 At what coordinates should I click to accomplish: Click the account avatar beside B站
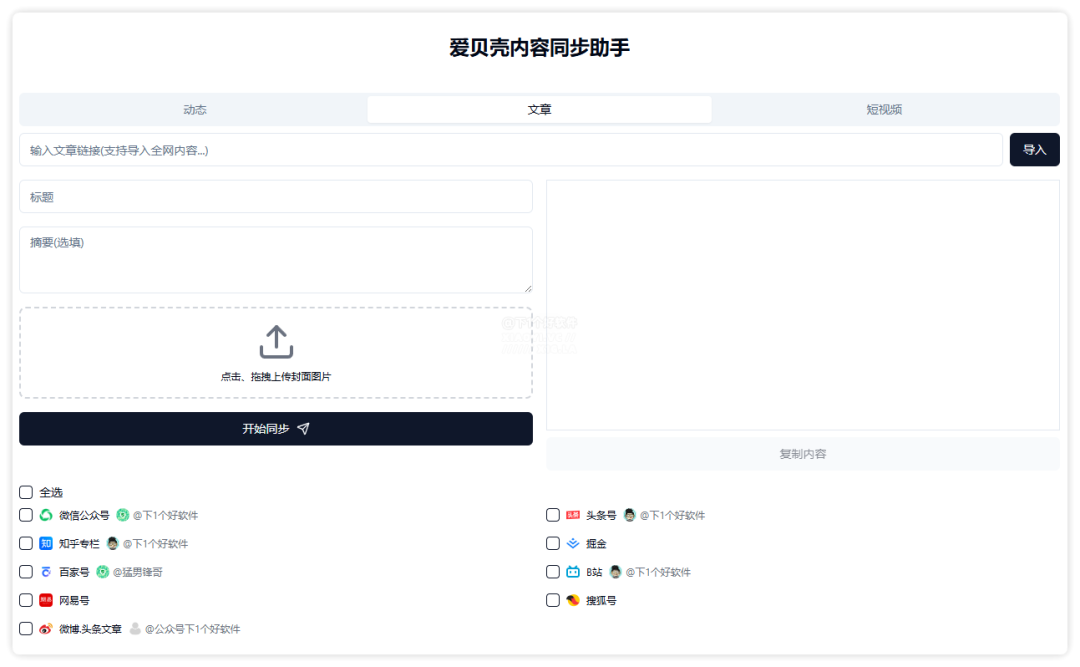[x=616, y=572]
